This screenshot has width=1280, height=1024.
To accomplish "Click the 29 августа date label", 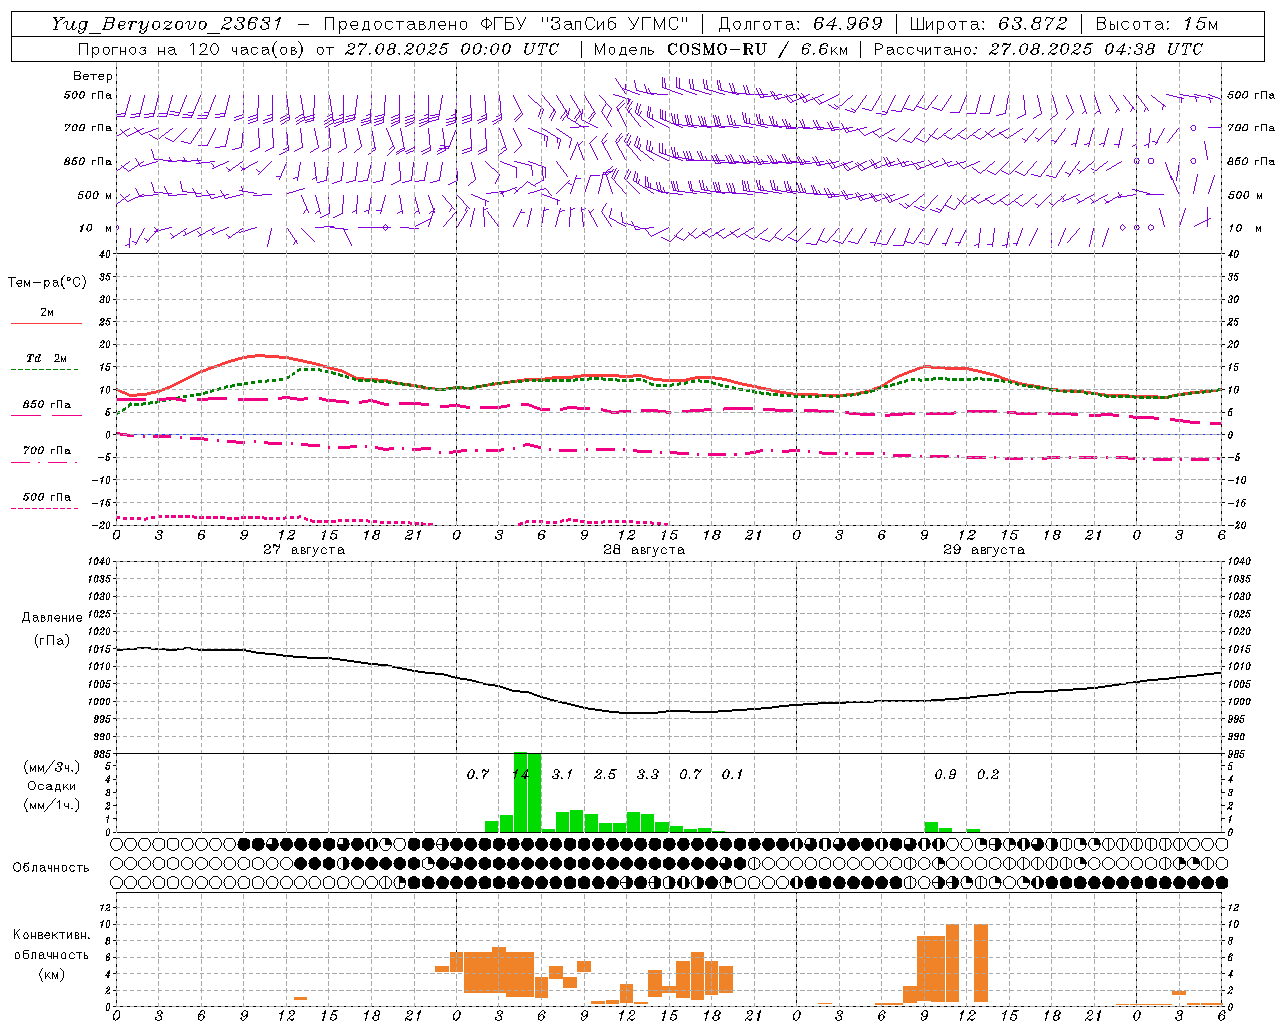I will (984, 550).
